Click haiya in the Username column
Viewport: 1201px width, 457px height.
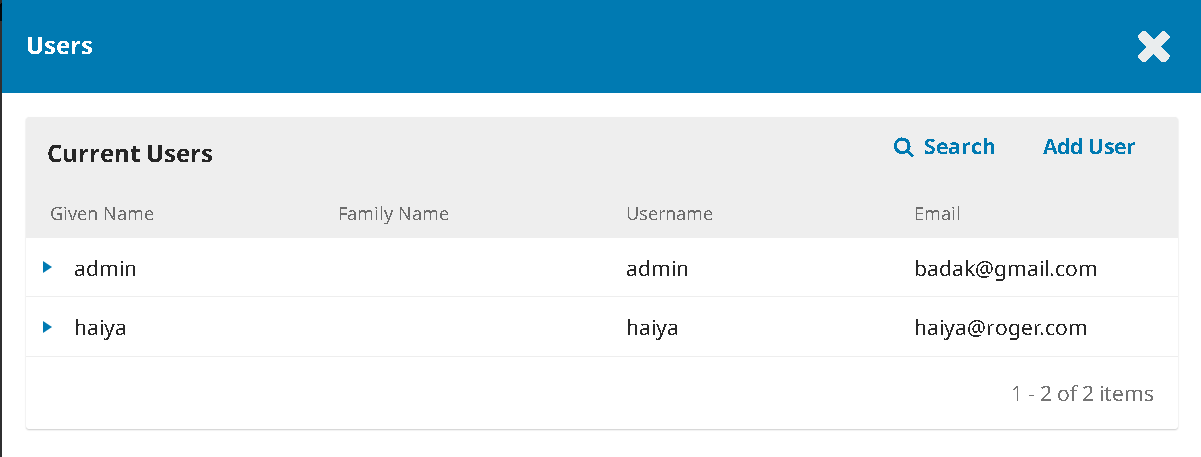[x=652, y=328]
